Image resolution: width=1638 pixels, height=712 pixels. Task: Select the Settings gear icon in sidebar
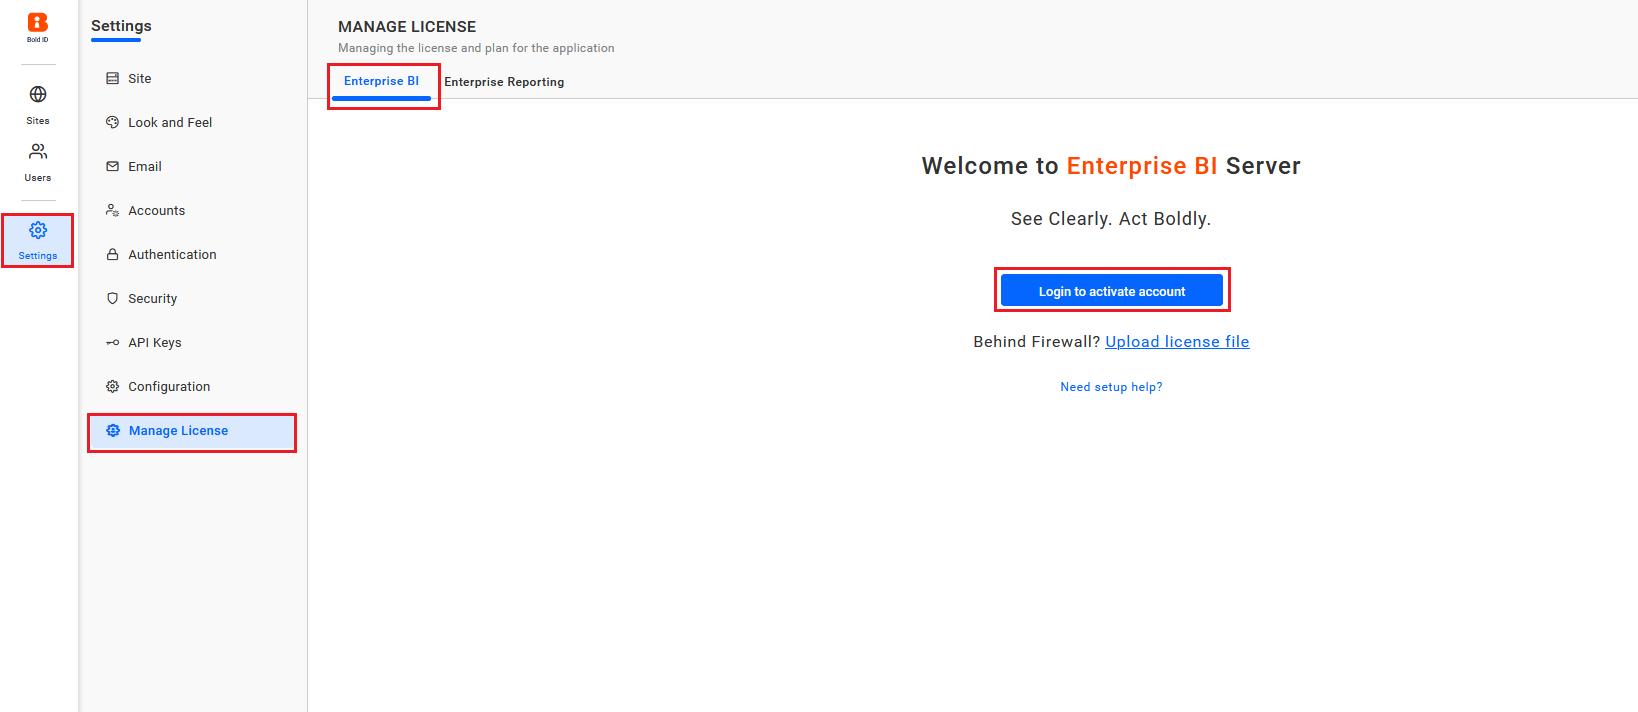point(38,230)
